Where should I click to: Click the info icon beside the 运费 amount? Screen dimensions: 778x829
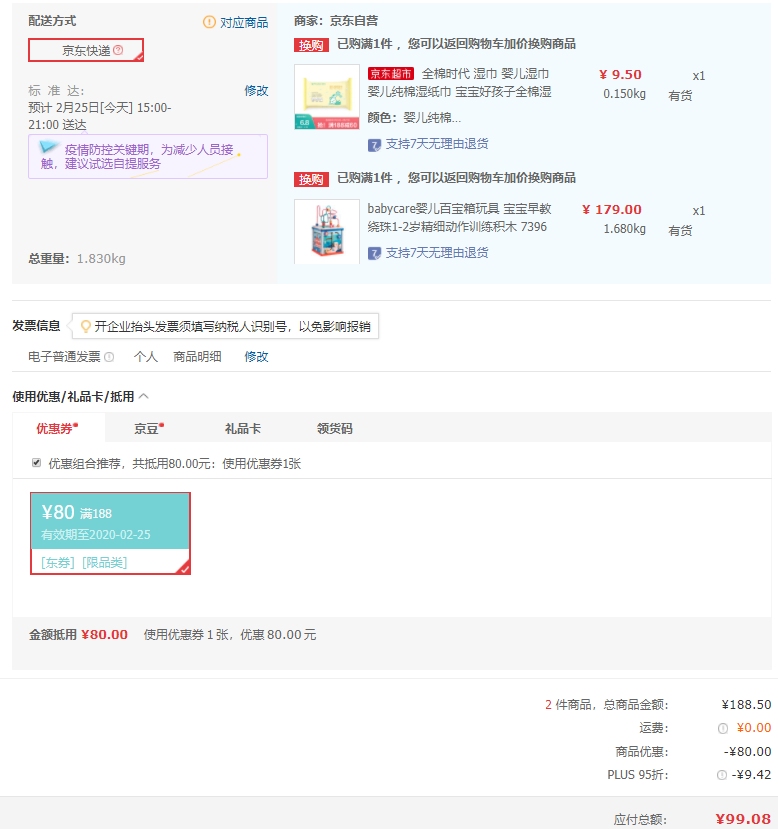tap(723, 729)
